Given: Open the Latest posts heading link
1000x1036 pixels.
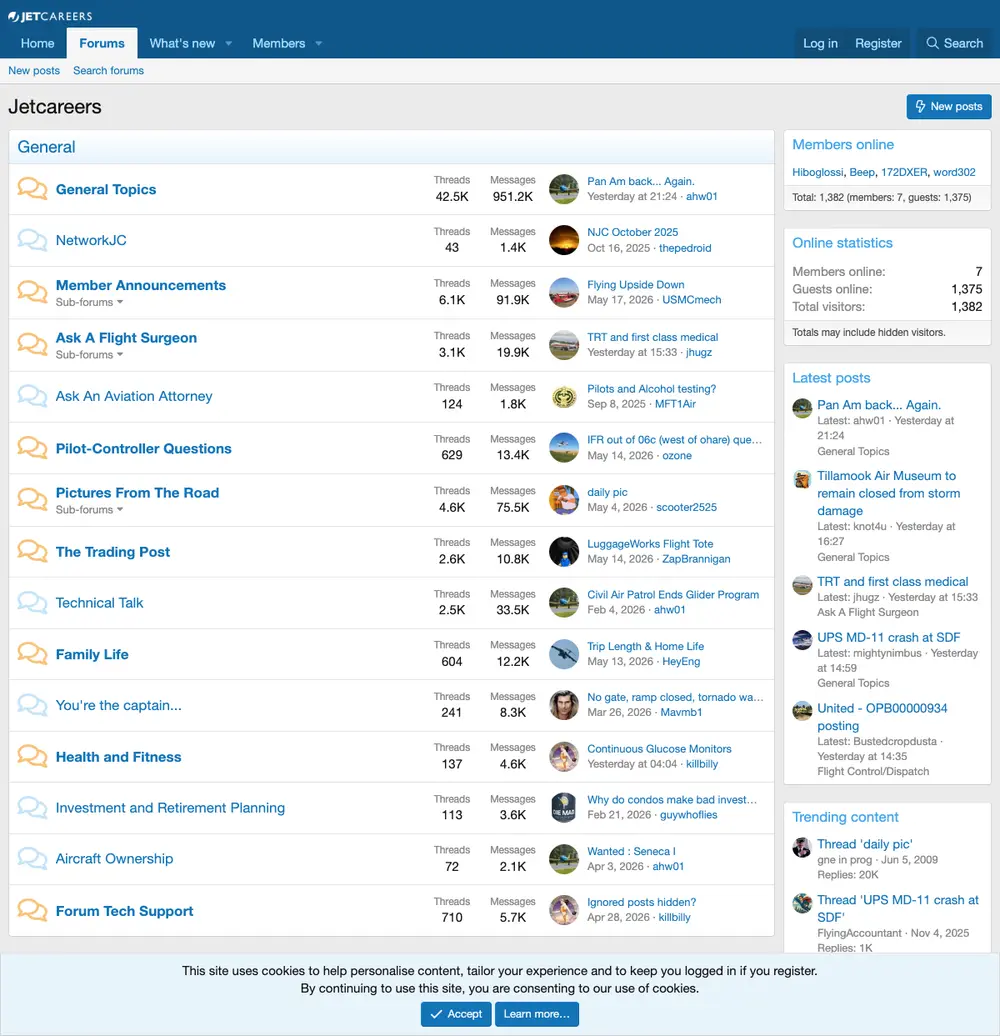Looking at the screenshot, I should [831, 378].
